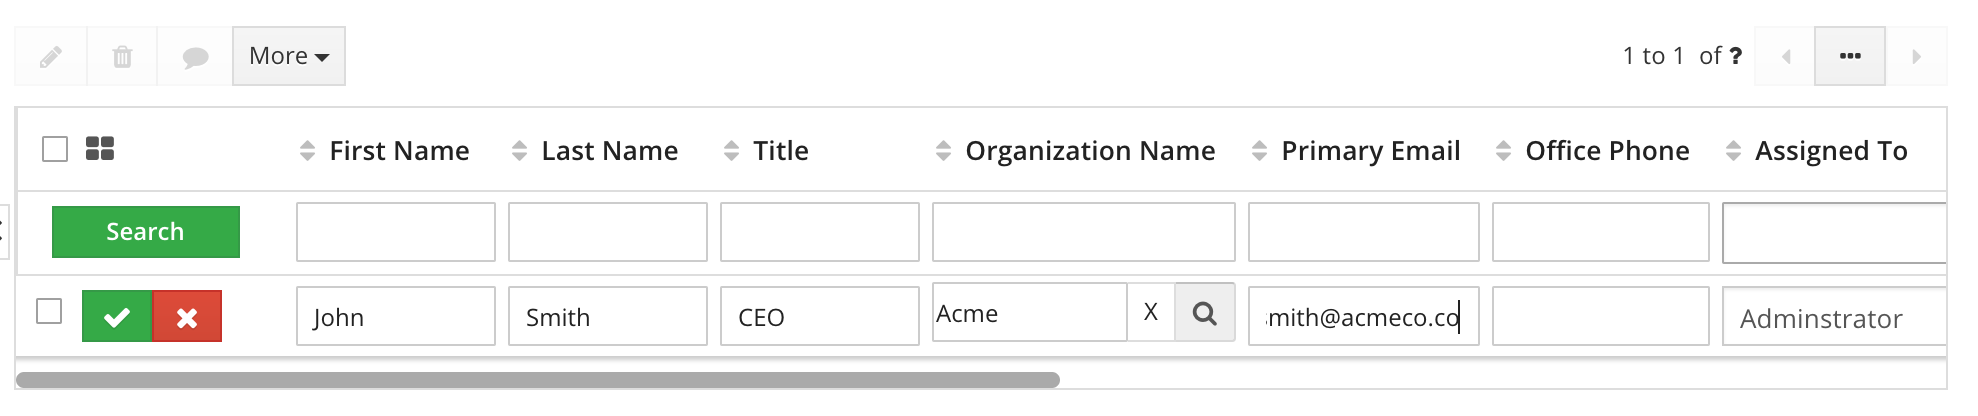Screen dimensions: 1978x416
Task: Toggle the select-all header checkbox
Action: 55,149
